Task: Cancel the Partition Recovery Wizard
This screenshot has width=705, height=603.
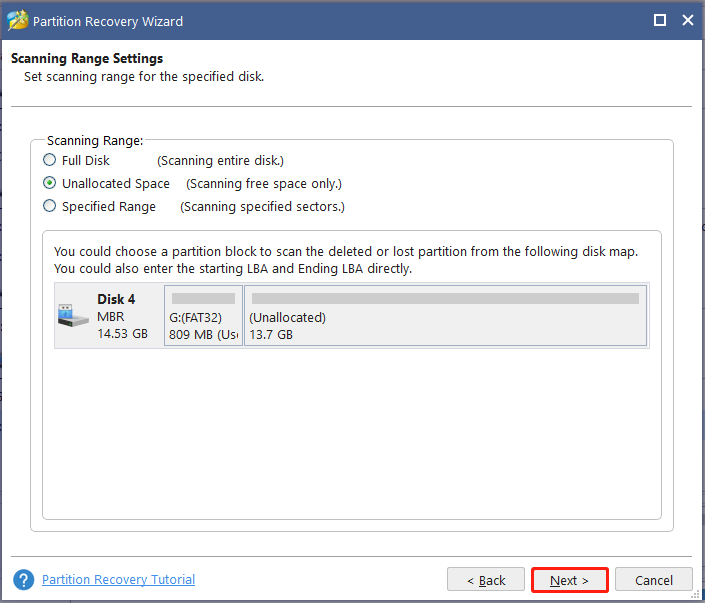Action: pos(653,580)
